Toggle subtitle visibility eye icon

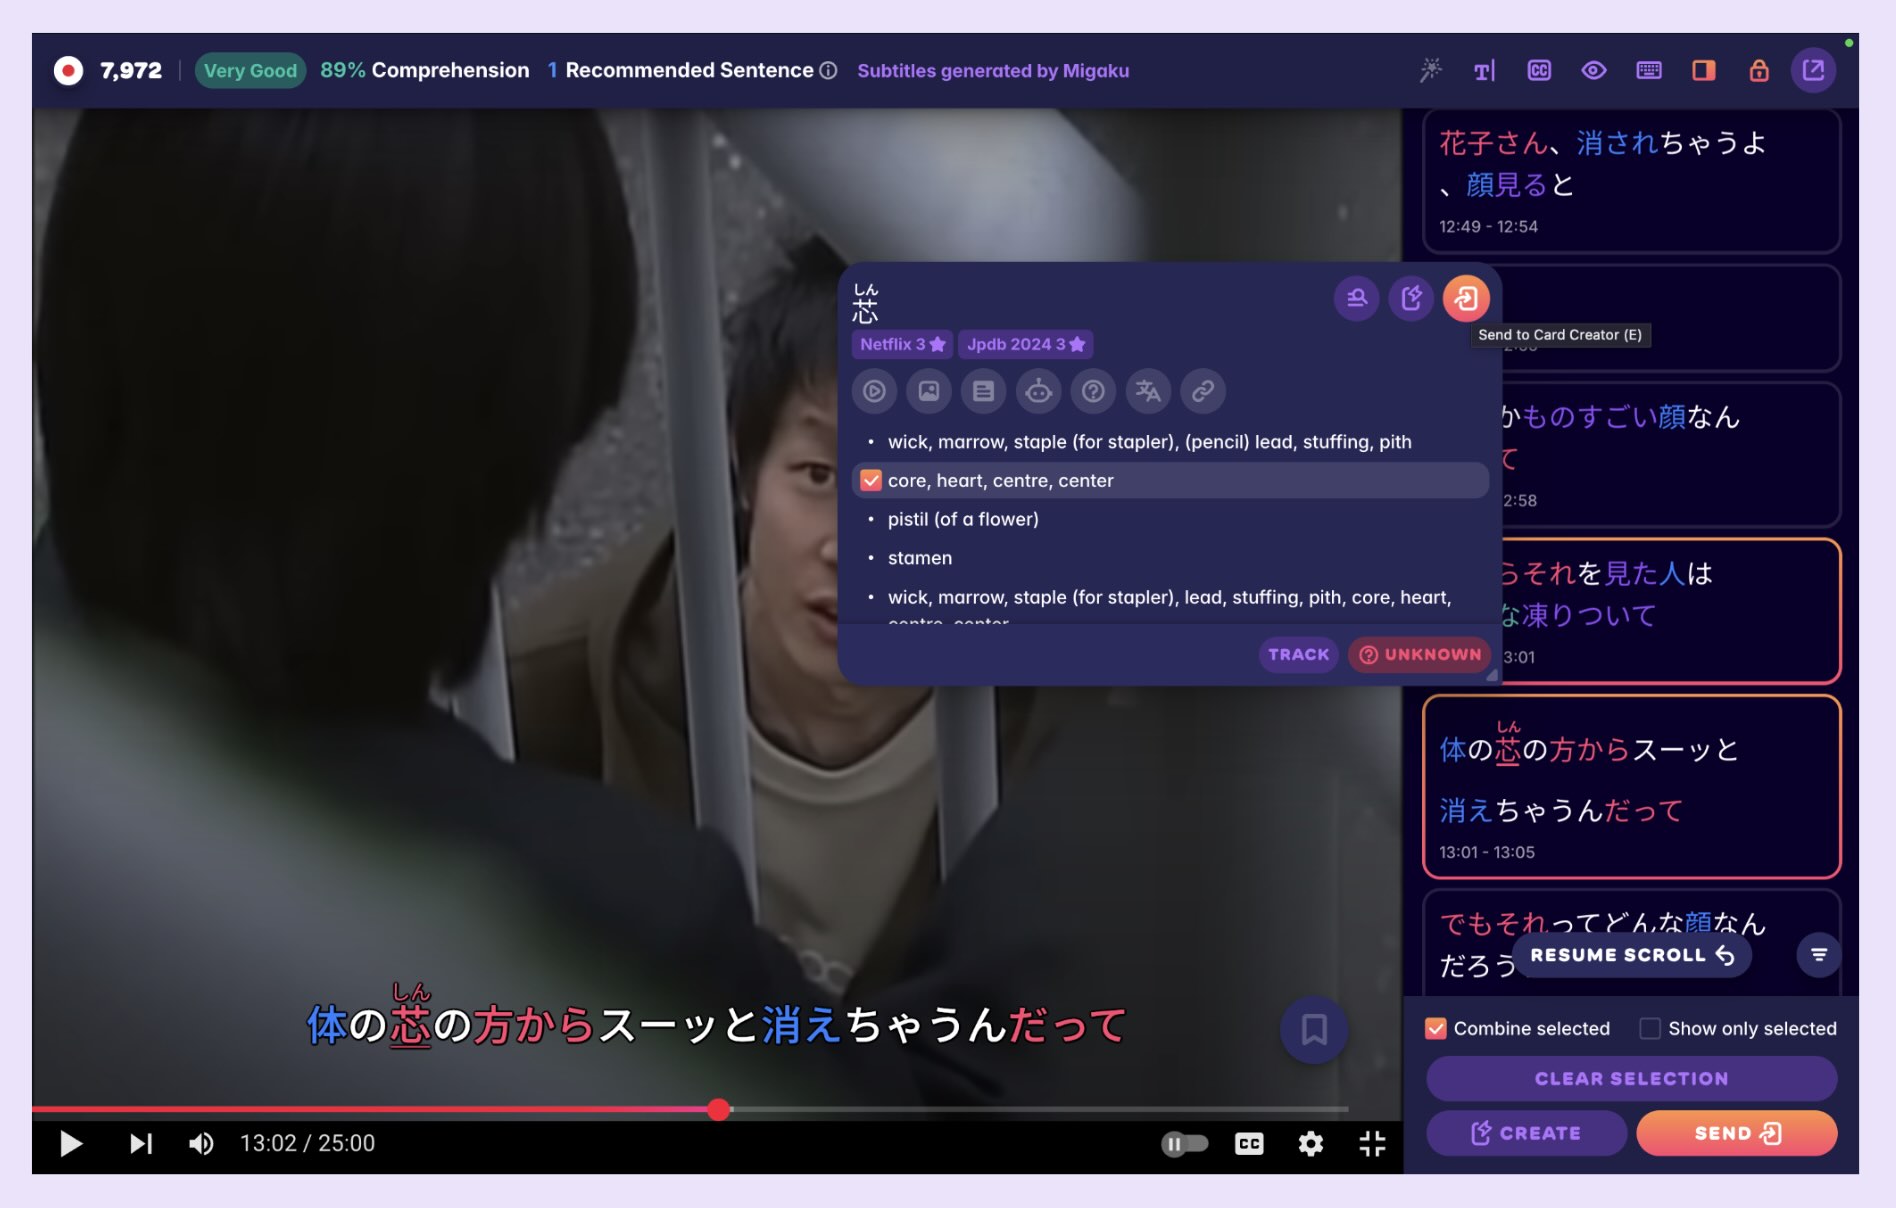click(1594, 70)
